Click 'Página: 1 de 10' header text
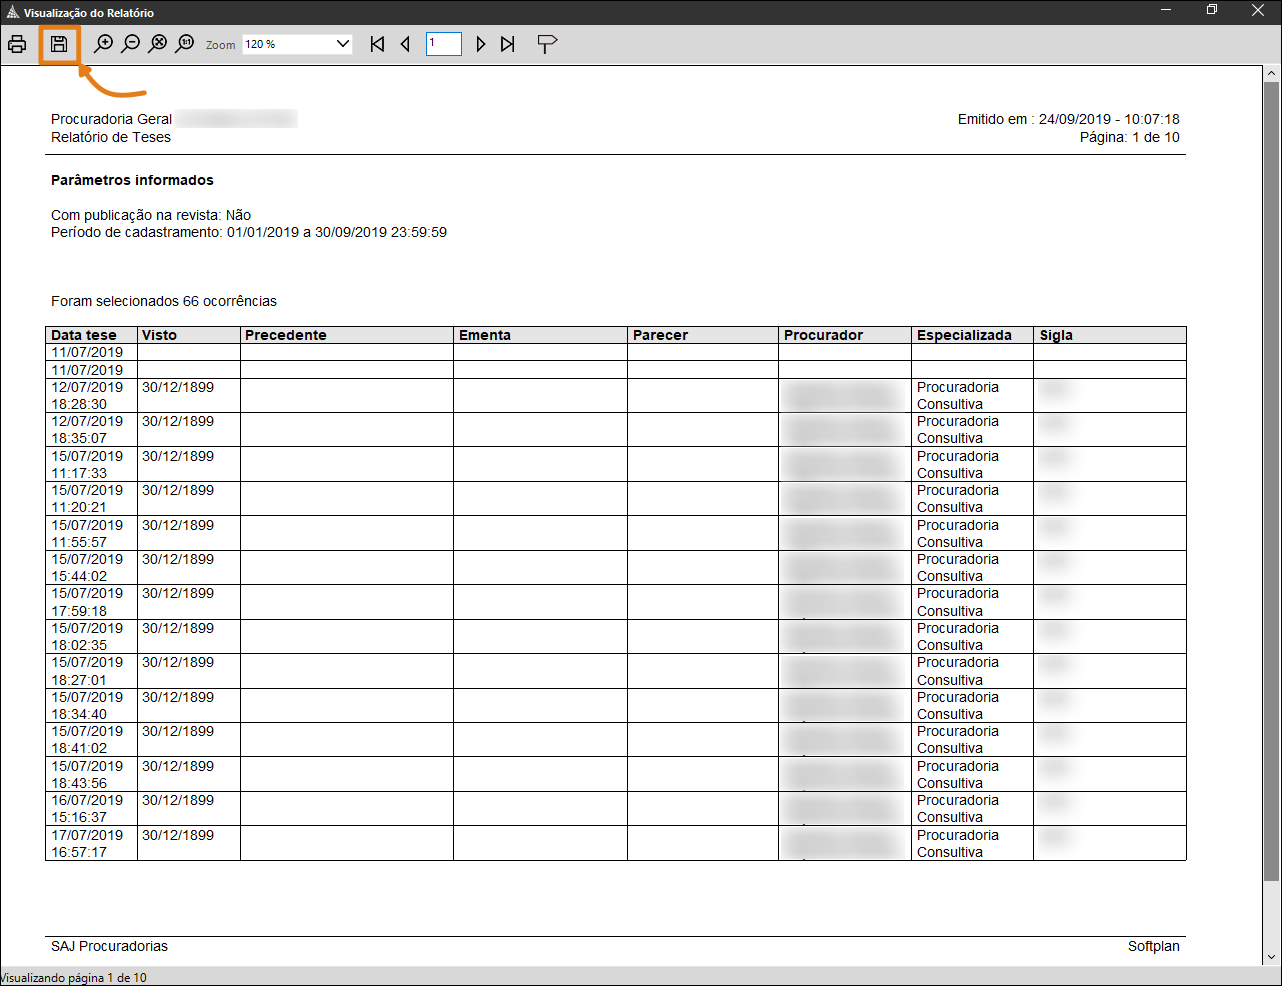The height and width of the screenshot is (986, 1282). 1129,137
